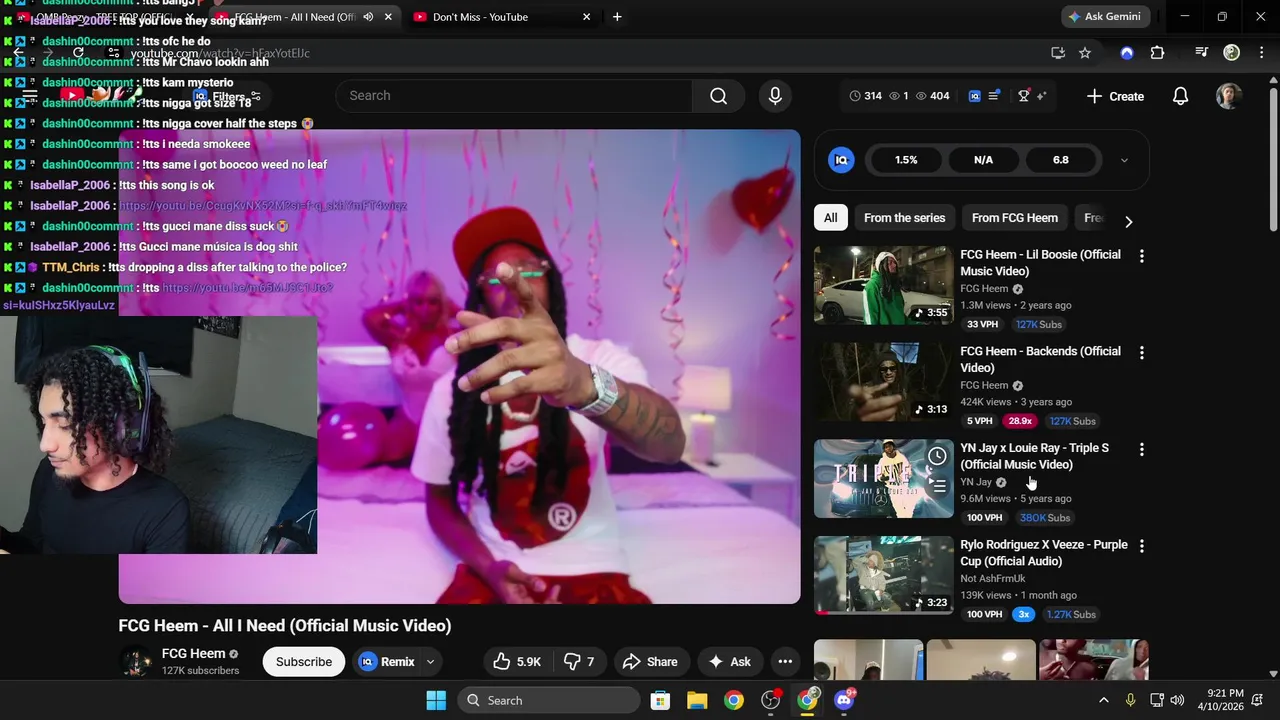Open YouTube notifications bell
This screenshot has height=720, width=1280.
pyautogui.click(x=1180, y=96)
